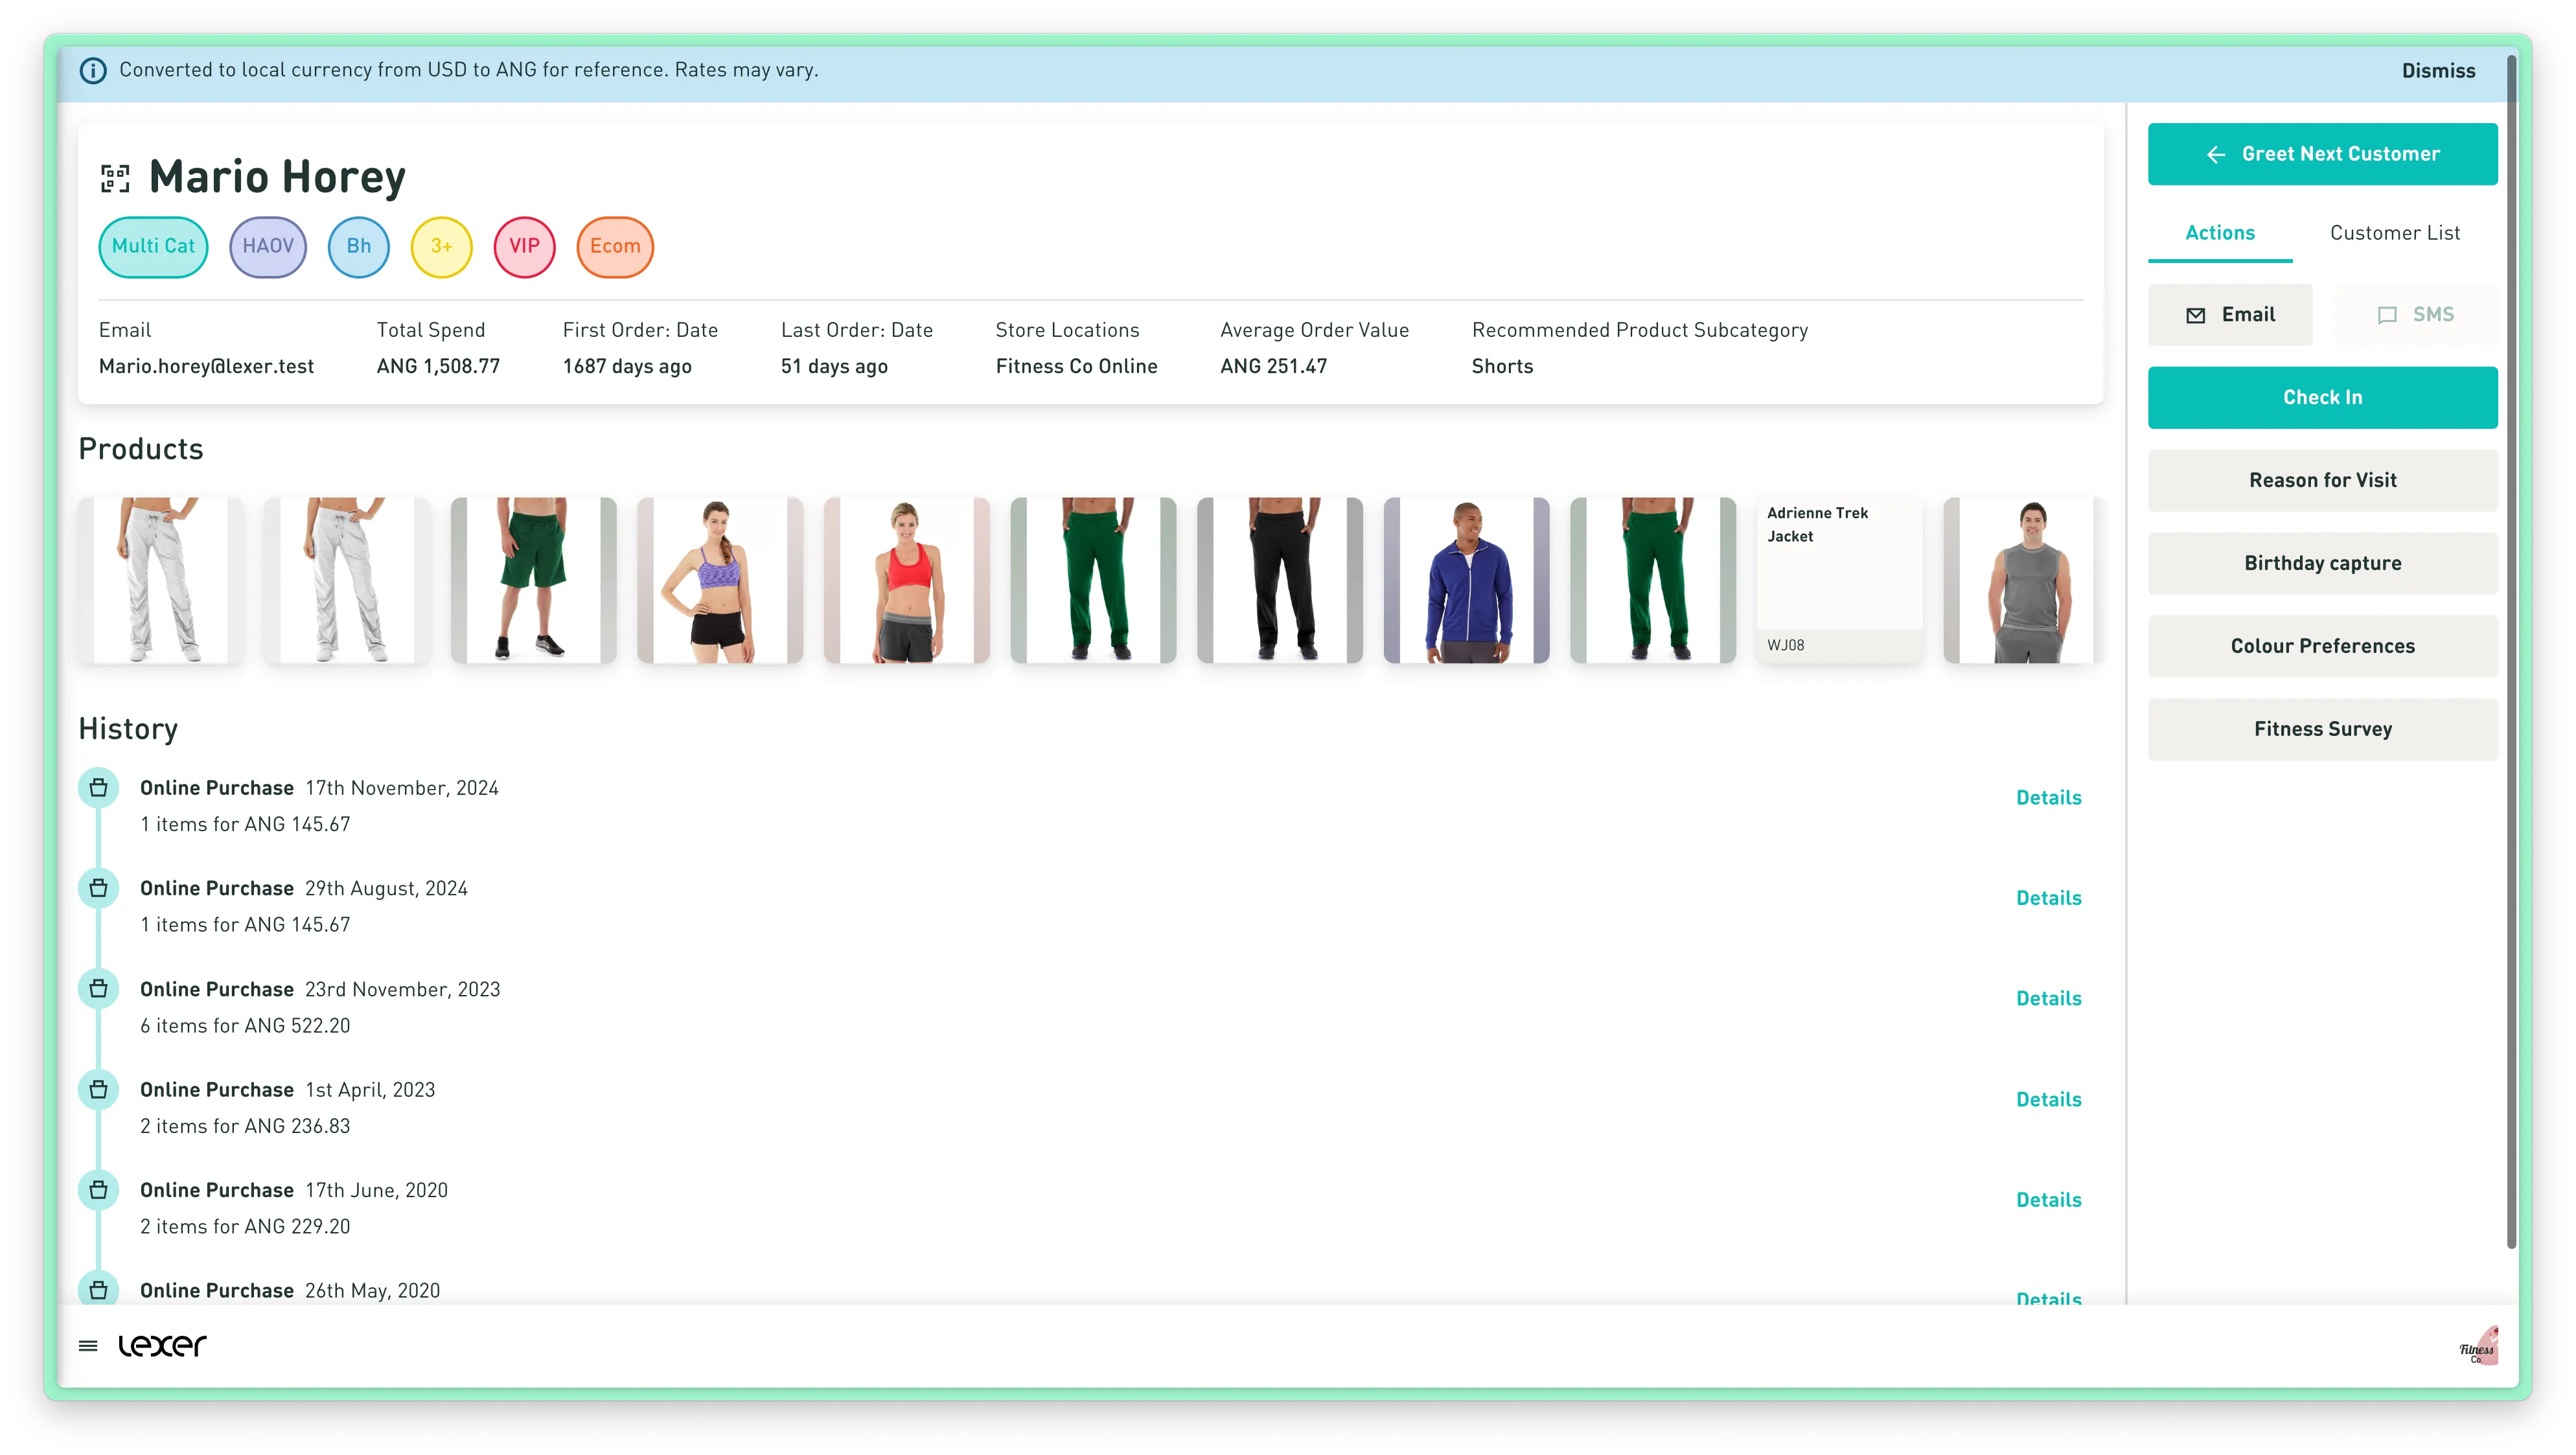Image resolution: width=2576 pixels, height=1455 pixels.
Task: Select the Actions tab
Action: [2219, 233]
